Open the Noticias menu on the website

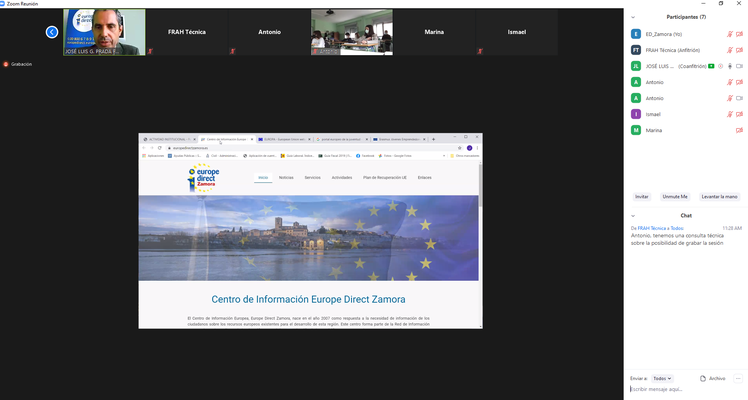click(x=286, y=177)
